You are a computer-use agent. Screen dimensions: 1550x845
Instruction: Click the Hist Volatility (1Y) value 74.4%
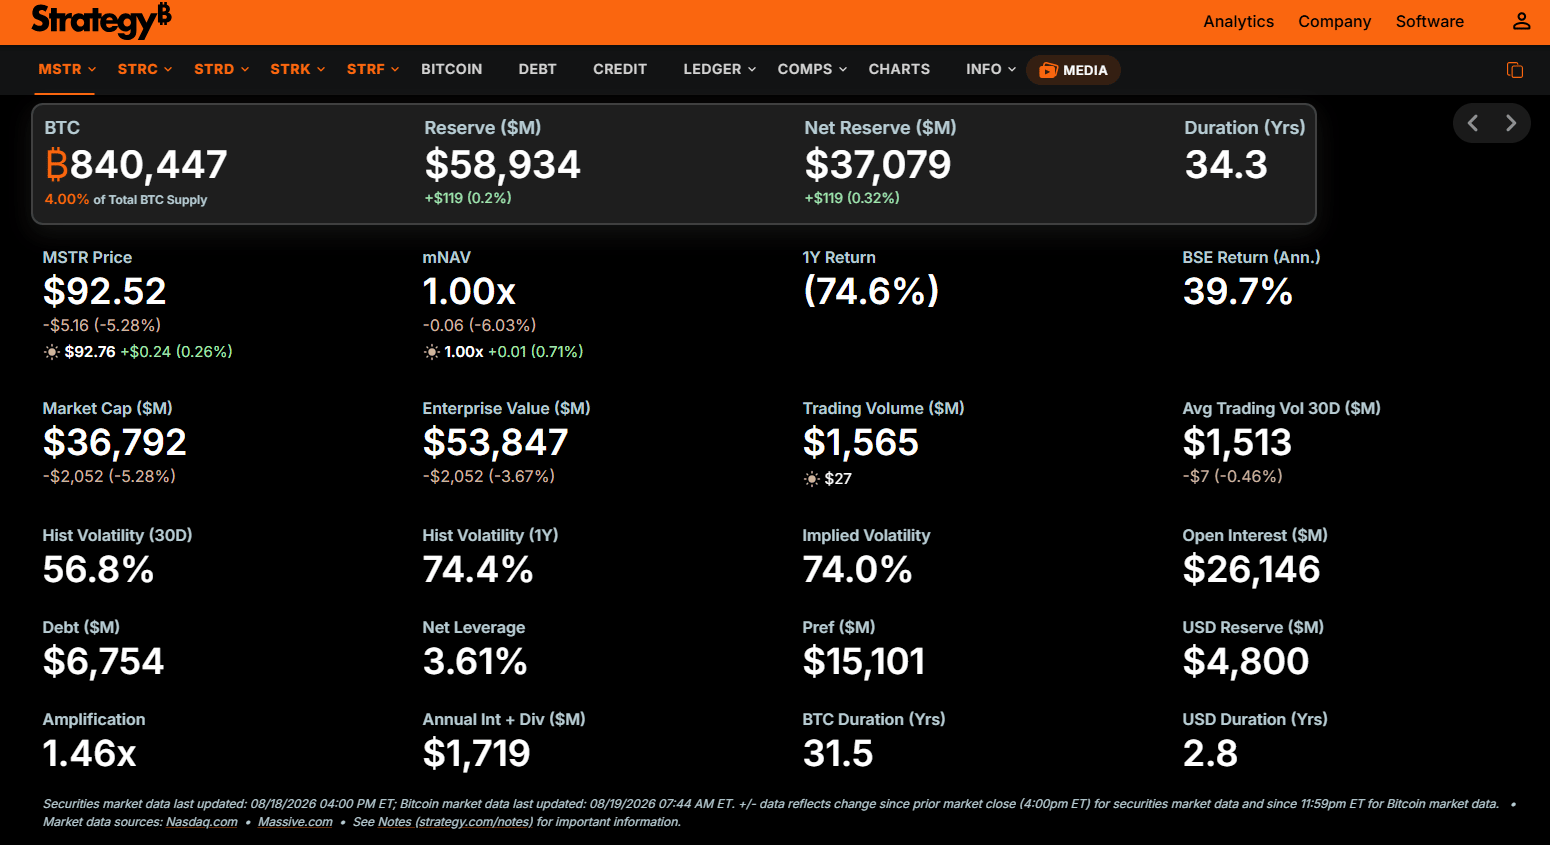[478, 569]
